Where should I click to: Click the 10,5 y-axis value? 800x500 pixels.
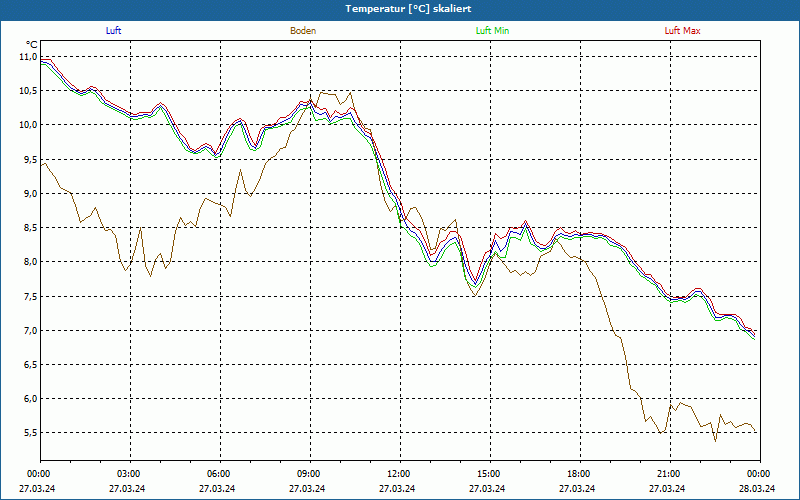point(28,91)
